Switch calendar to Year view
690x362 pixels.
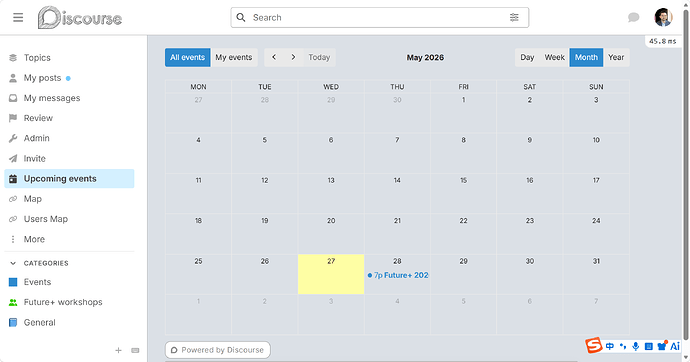pyautogui.click(x=616, y=58)
